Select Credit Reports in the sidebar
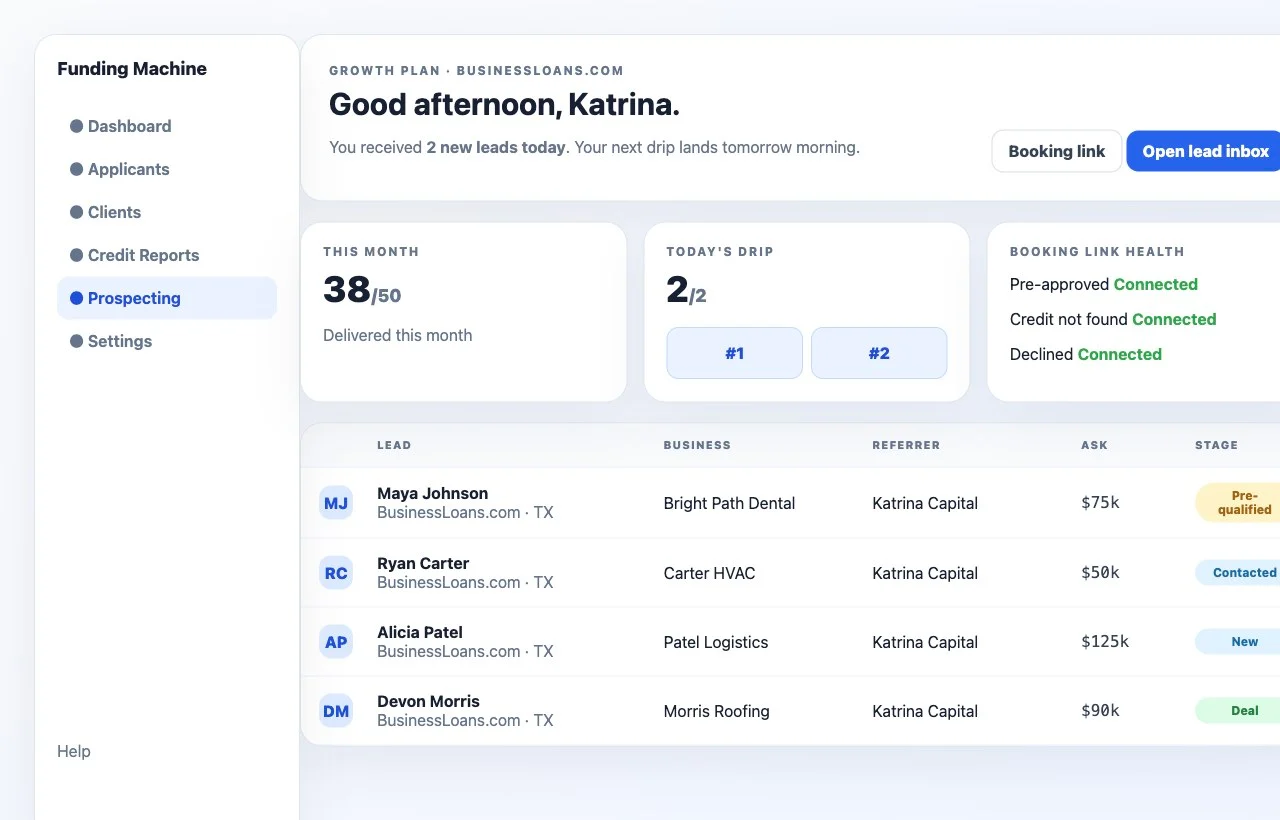 167,255
